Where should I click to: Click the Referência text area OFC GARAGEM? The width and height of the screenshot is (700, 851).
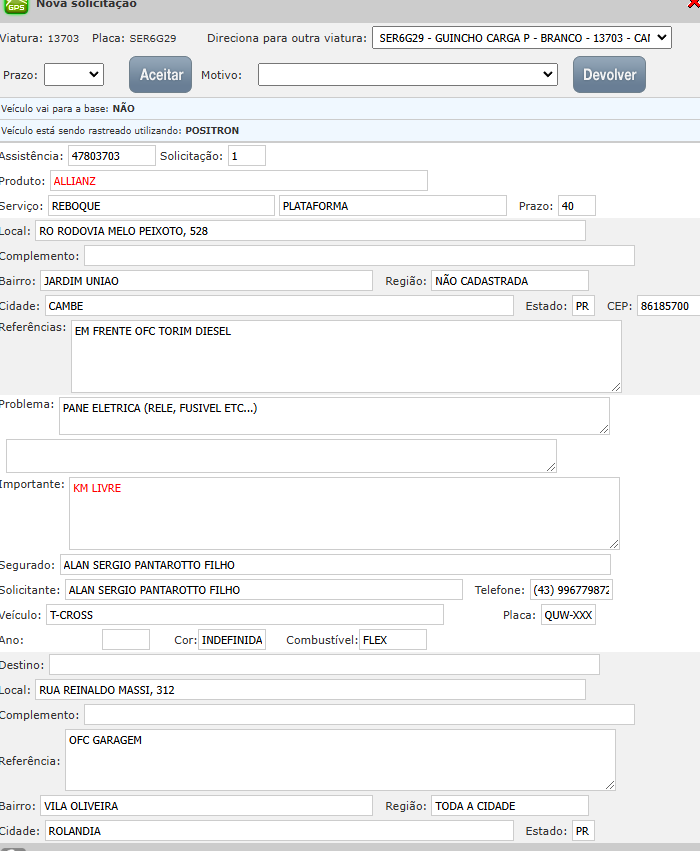pyautogui.click(x=340, y=760)
